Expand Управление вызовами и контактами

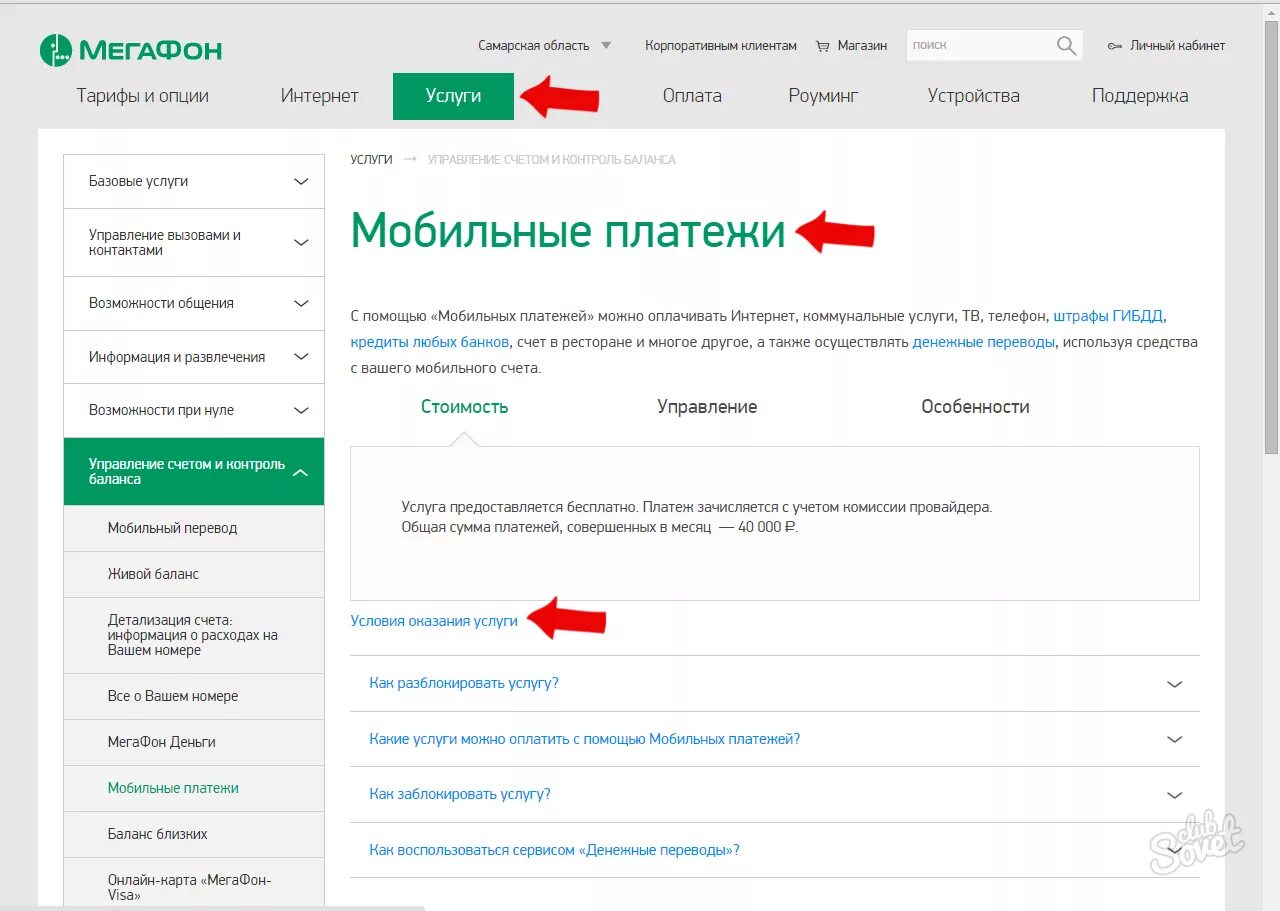194,242
